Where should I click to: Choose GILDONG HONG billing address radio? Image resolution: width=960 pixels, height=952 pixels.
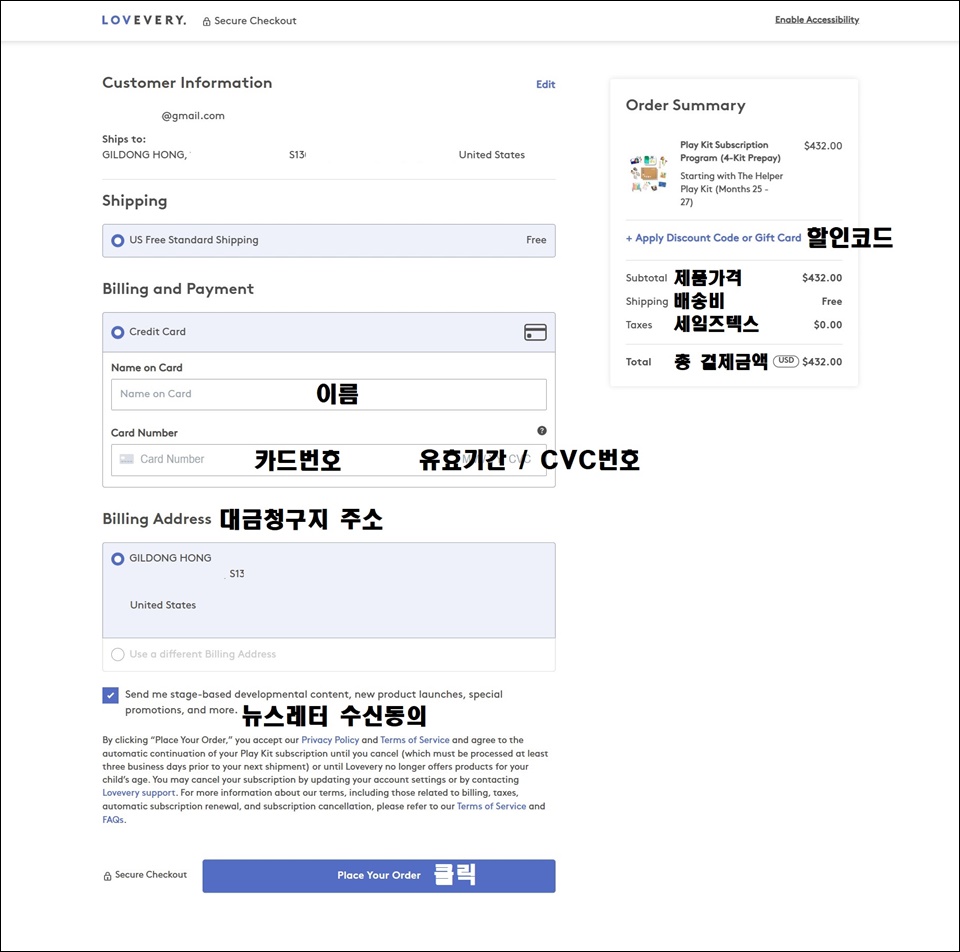pyautogui.click(x=118, y=559)
